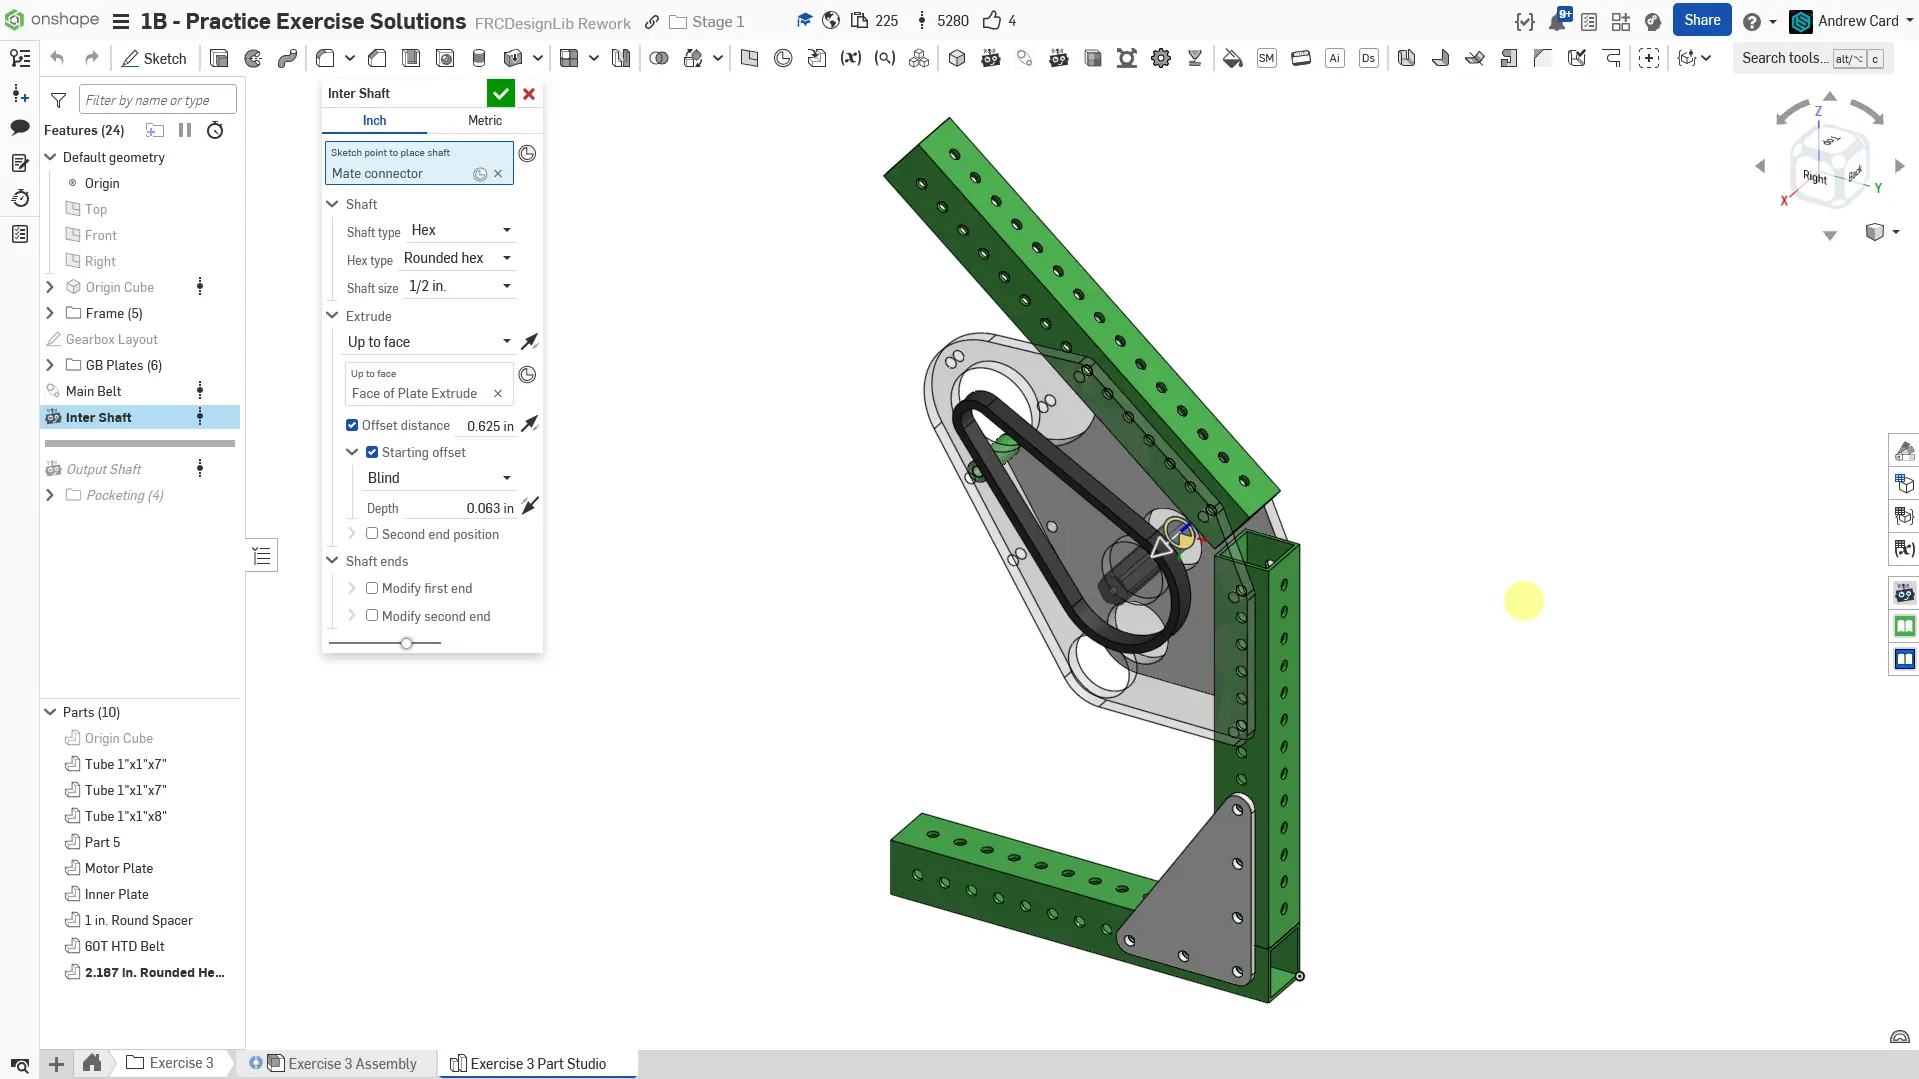Screen dimensions: 1919x1079
Task: Cancel the Inter Shaft dialog with red X
Action: coord(529,94)
